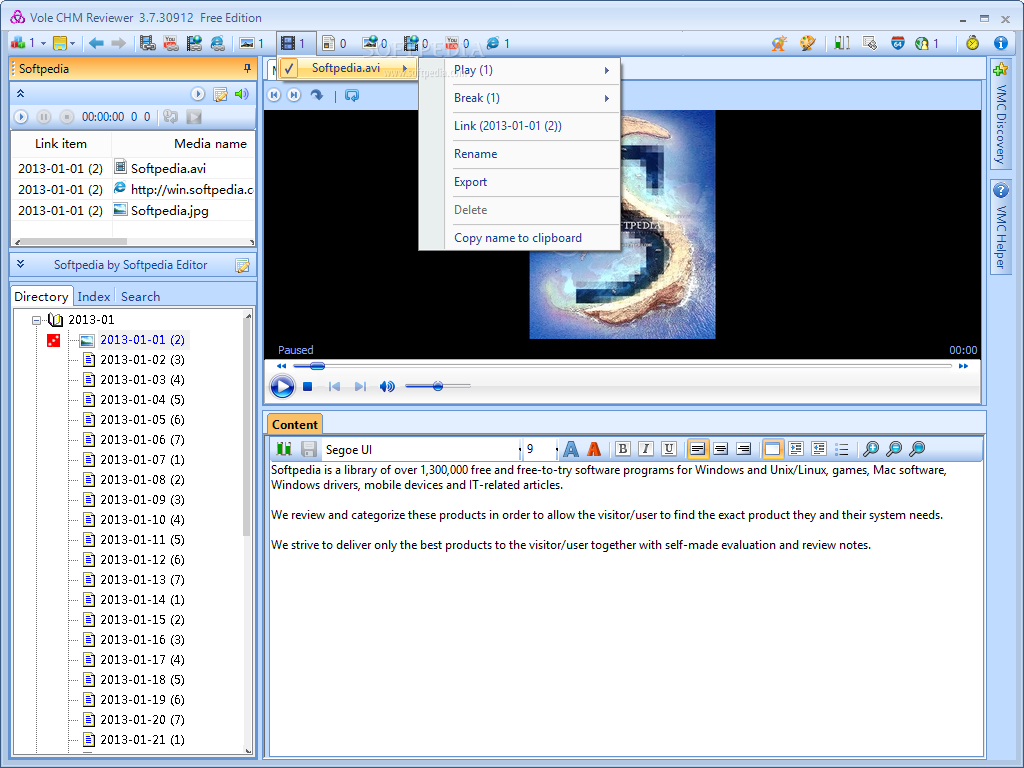Pin the Softpedia panel

[247, 68]
